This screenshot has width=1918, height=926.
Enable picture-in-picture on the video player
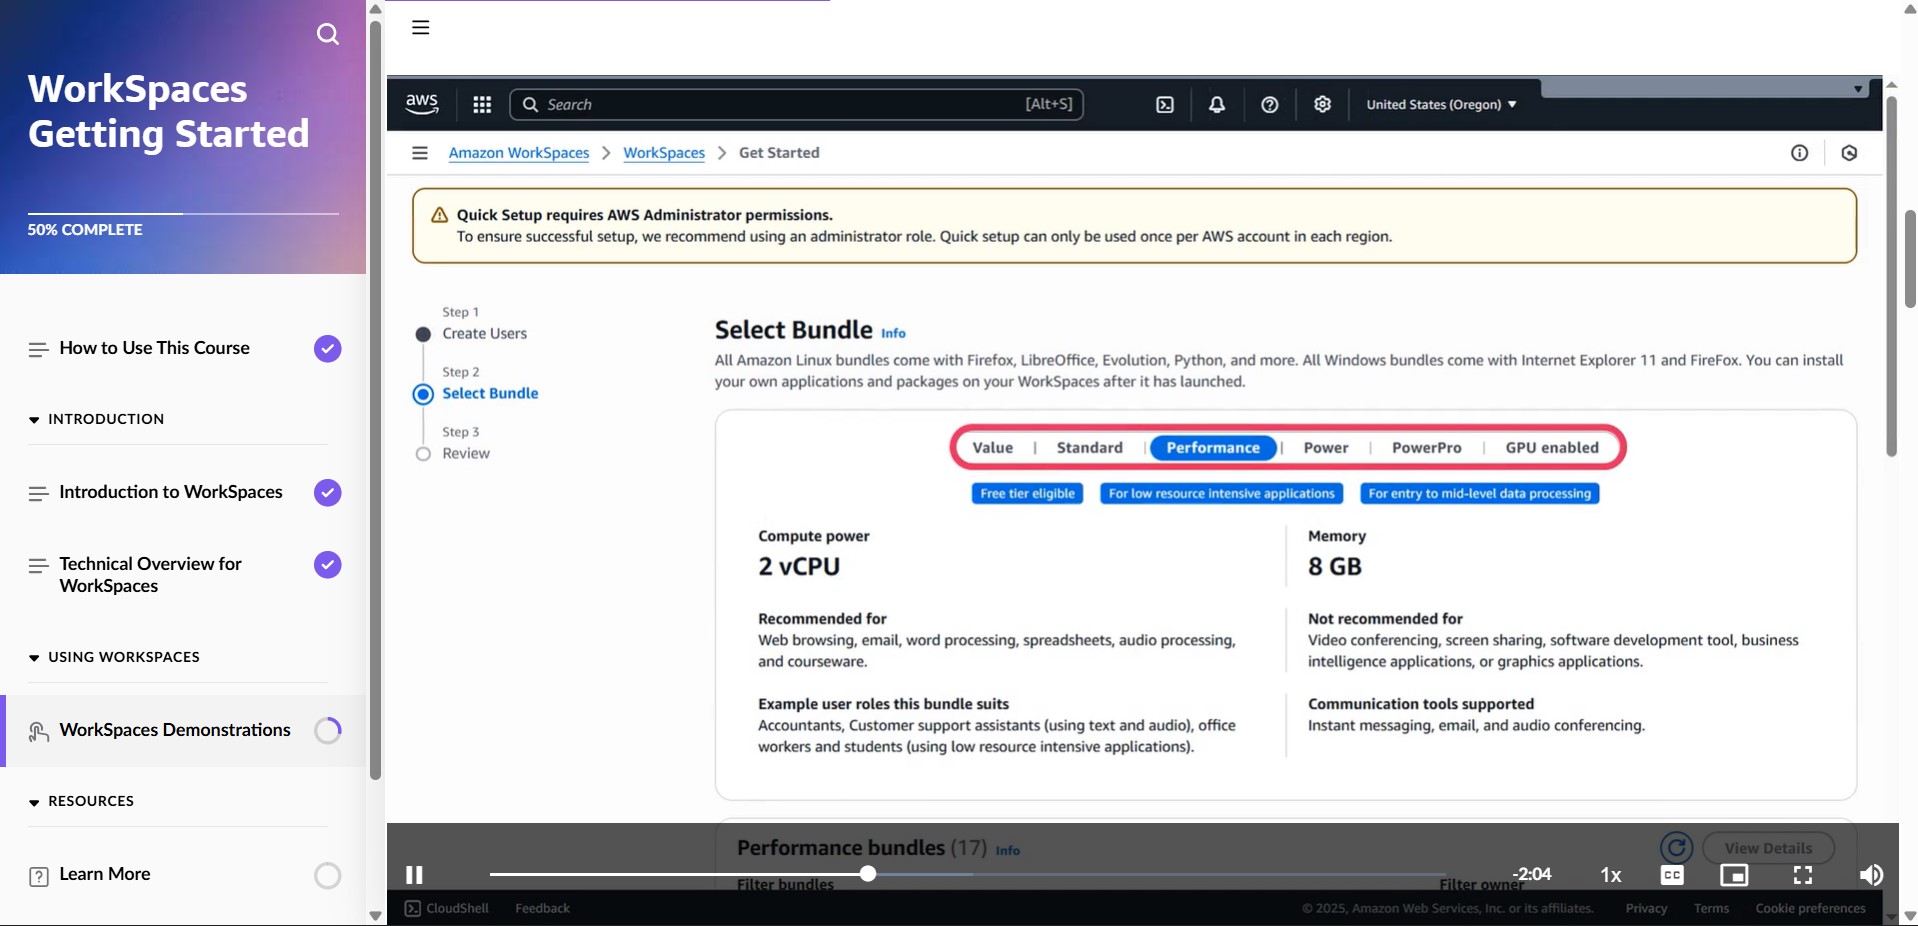coord(1735,875)
